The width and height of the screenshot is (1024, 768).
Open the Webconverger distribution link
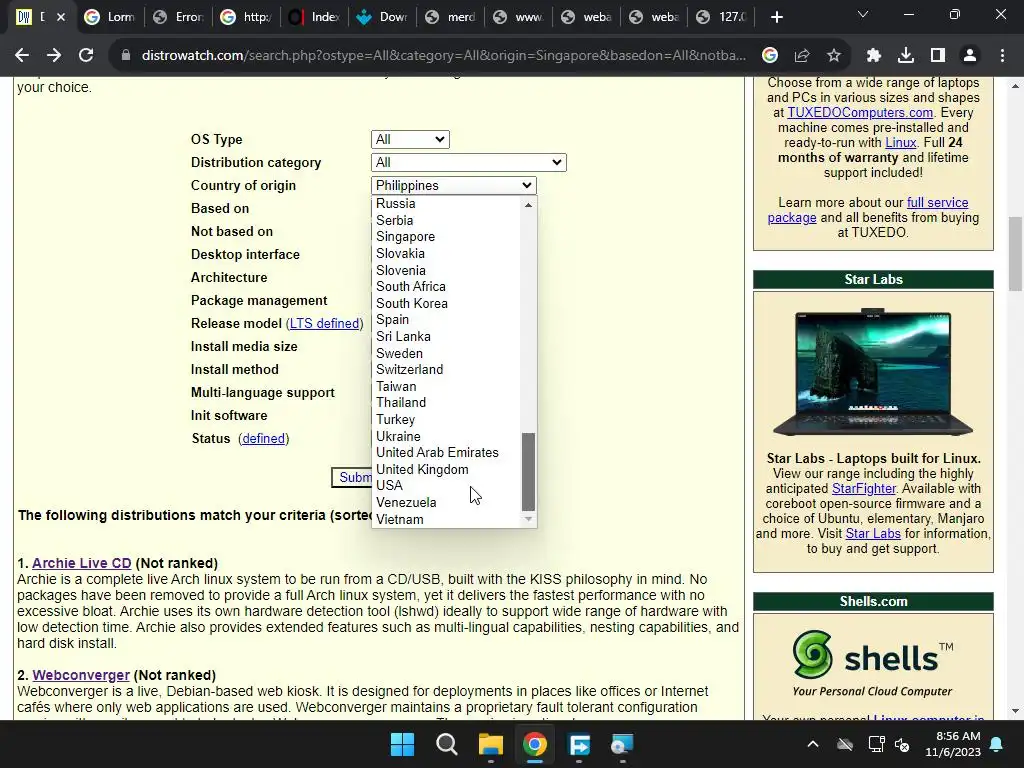pos(81,675)
